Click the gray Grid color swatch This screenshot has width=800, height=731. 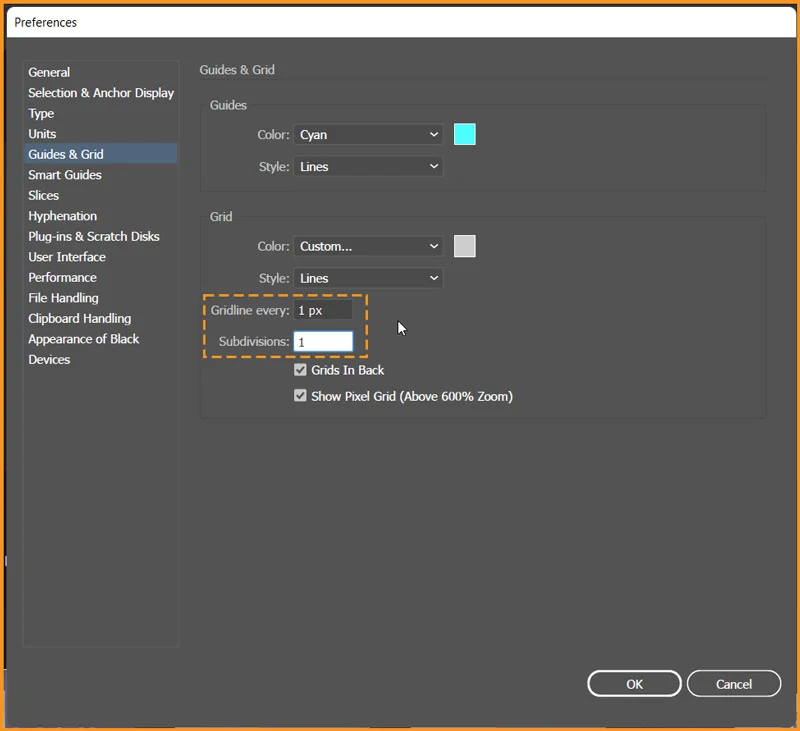pos(464,246)
